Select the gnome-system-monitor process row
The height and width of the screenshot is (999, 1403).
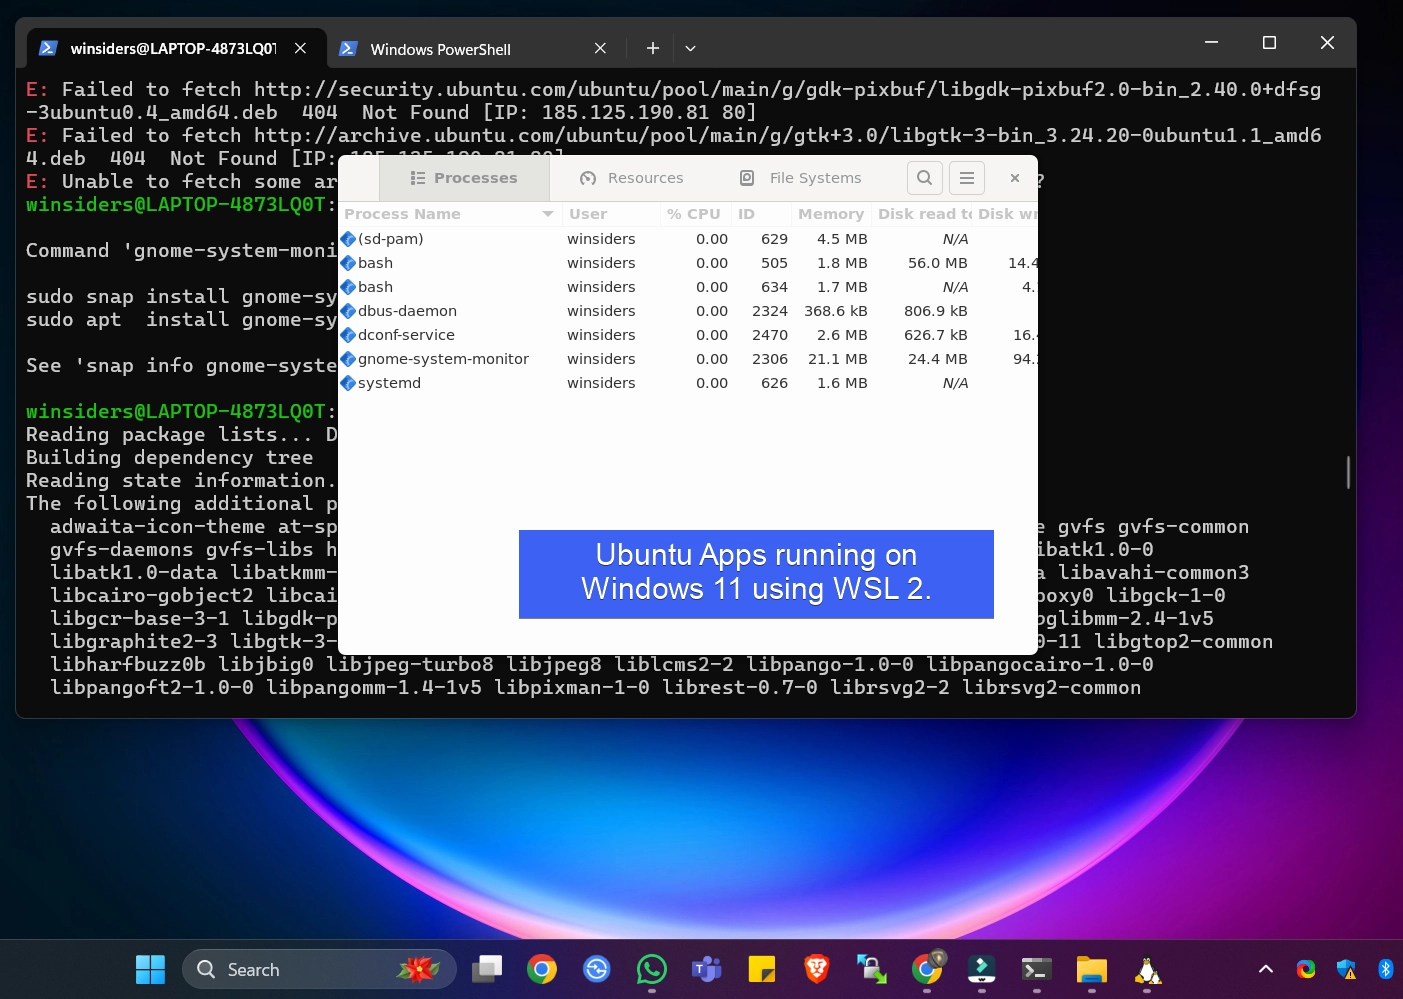[x=688, y=359]
